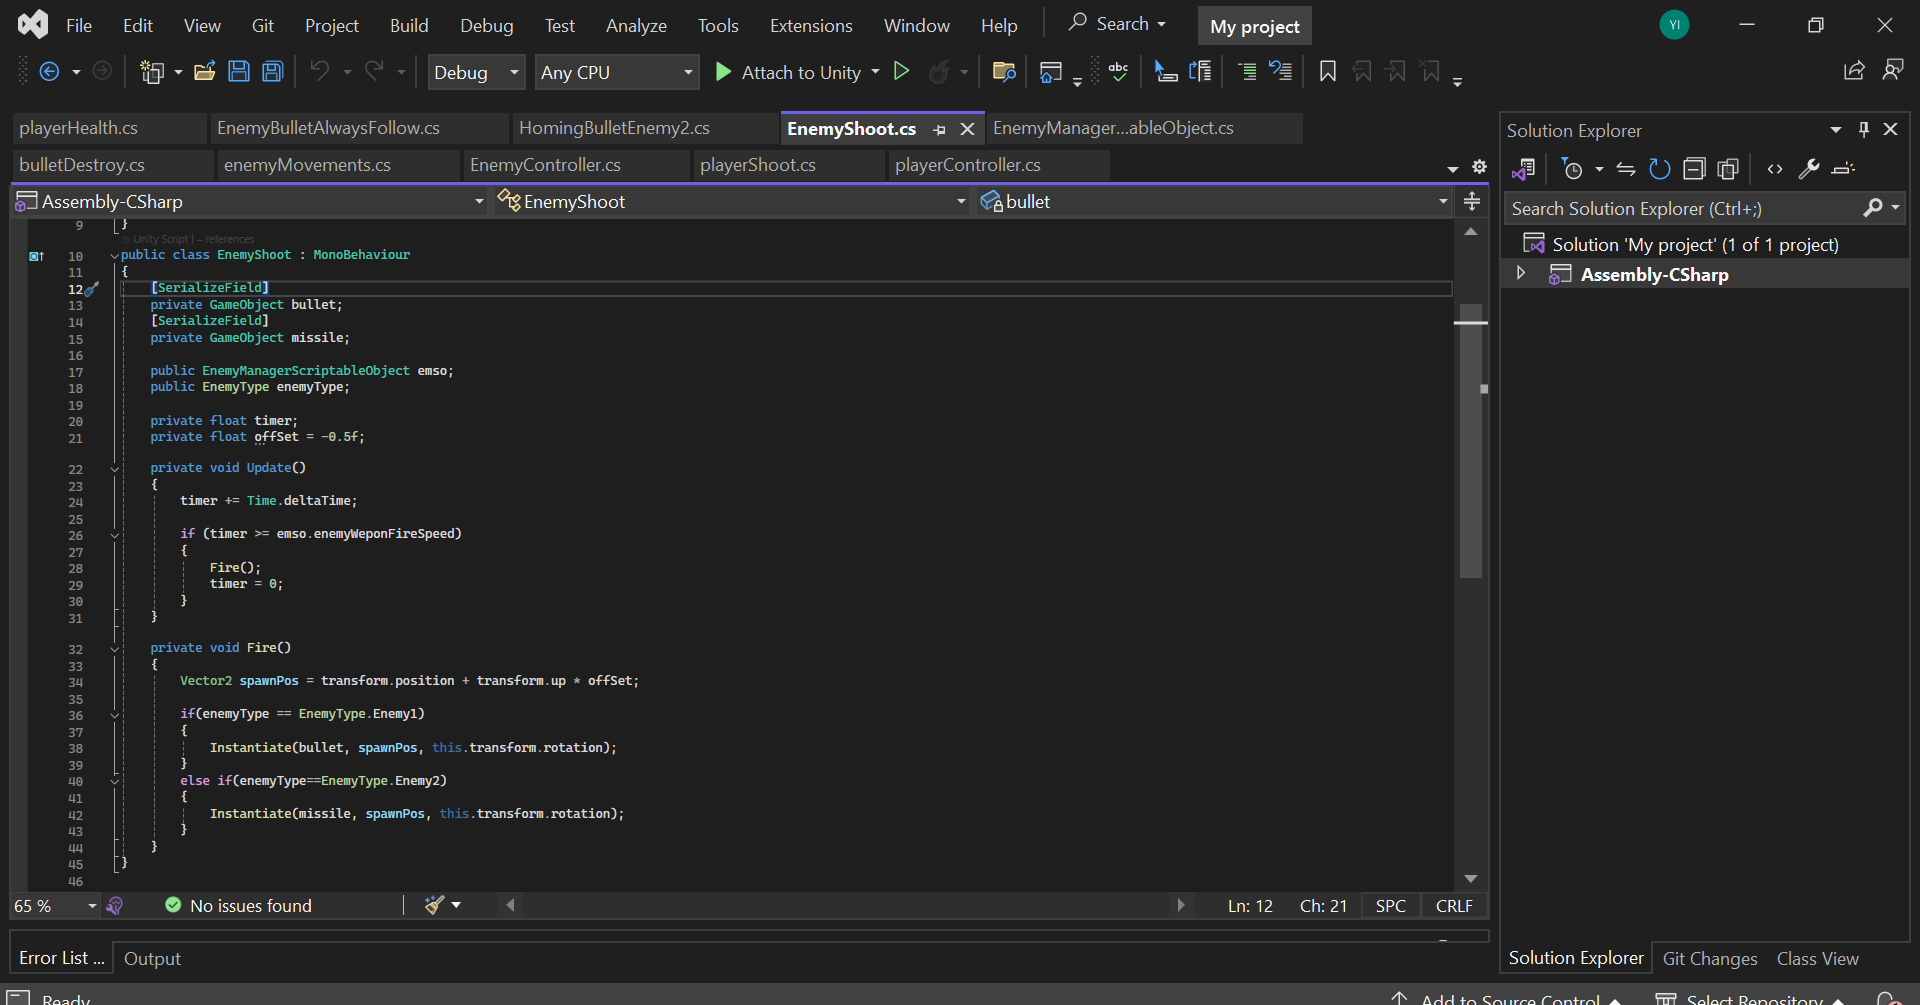The height and width of the screenshot is (1005, 1920).
Task: Close the EnemyShoot.cs tab
Action: tap(967, 129)
